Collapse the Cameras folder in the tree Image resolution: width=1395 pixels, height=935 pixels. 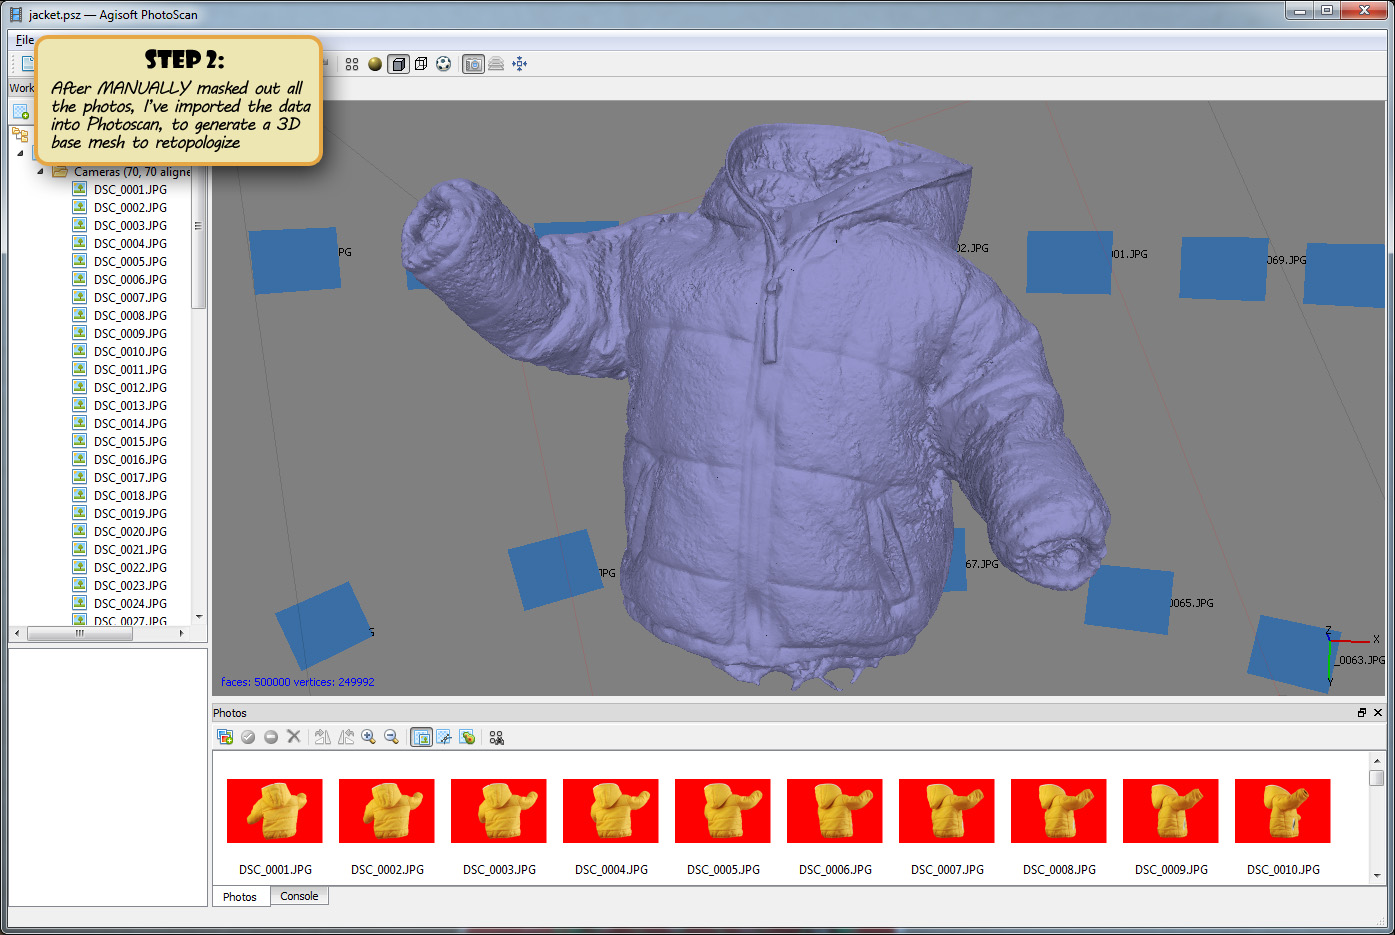41,171
